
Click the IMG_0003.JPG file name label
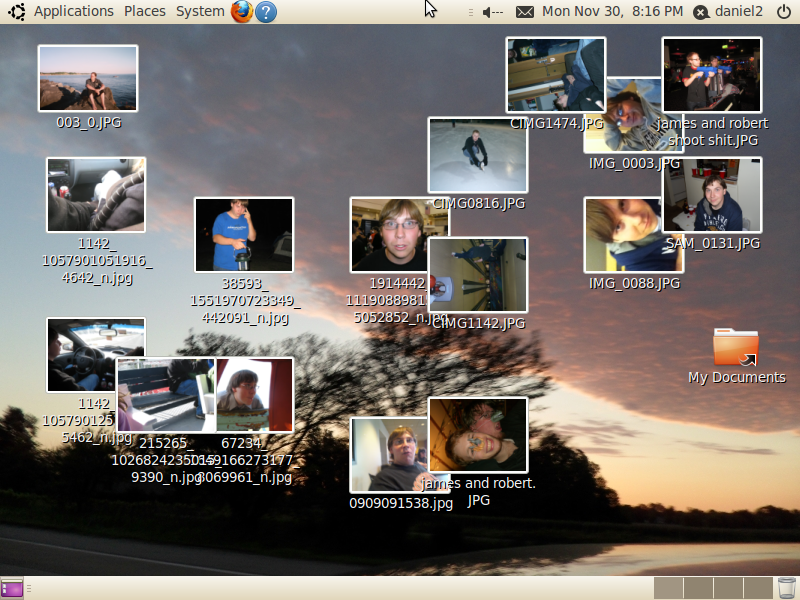tap(634, 163)
